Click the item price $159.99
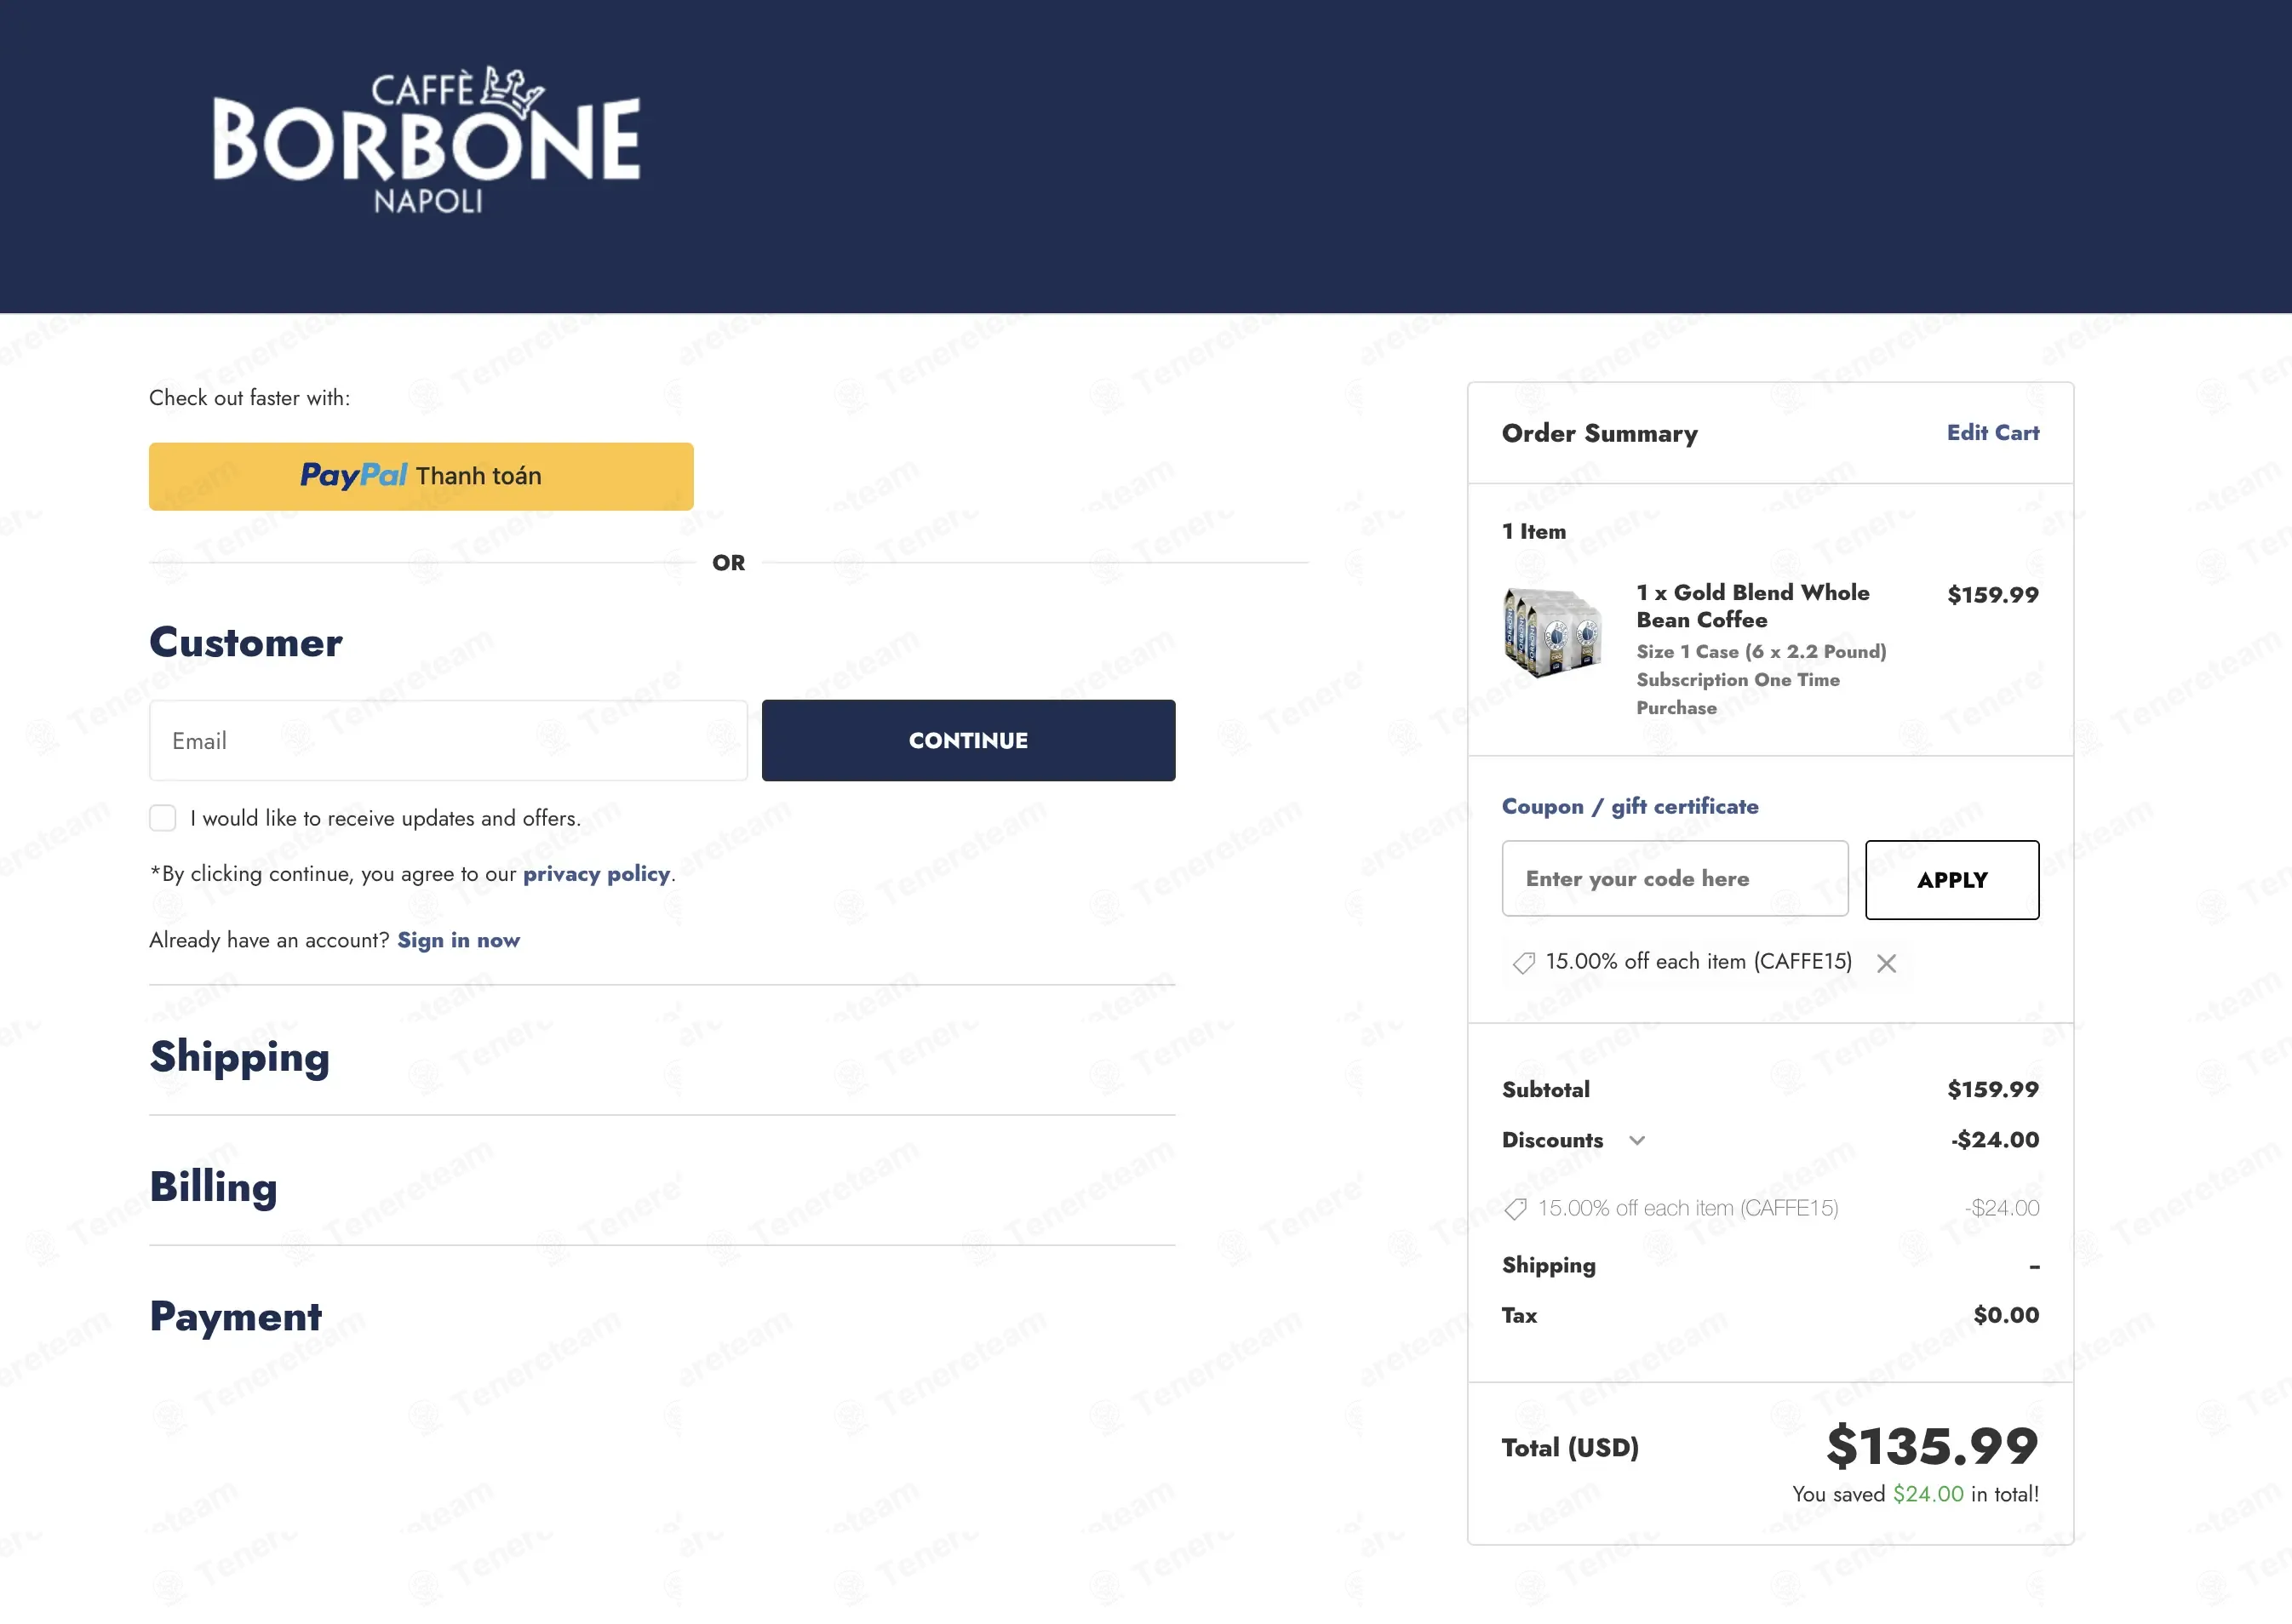 [x=1992, y=595]
